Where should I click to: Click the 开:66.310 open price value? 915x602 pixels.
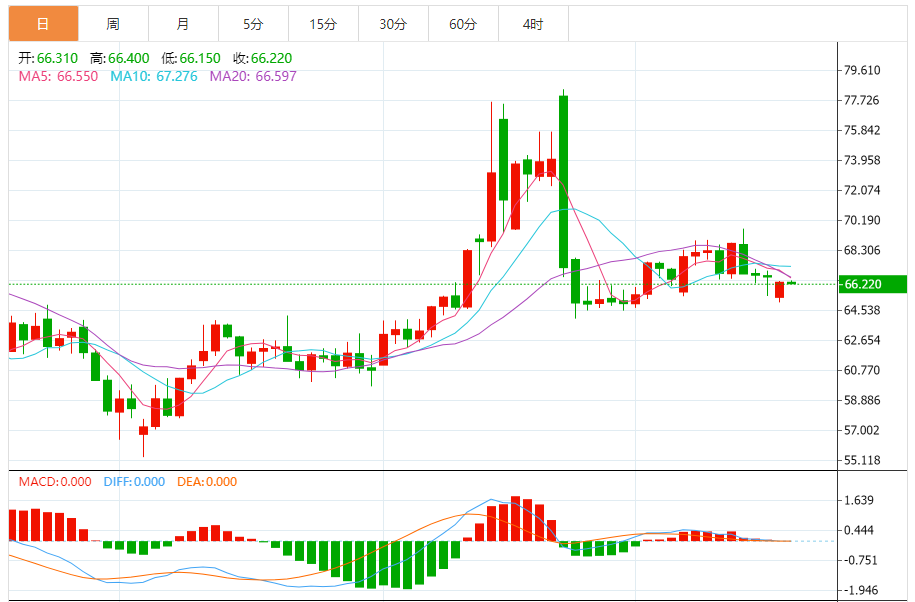click(x=48, y=58)
